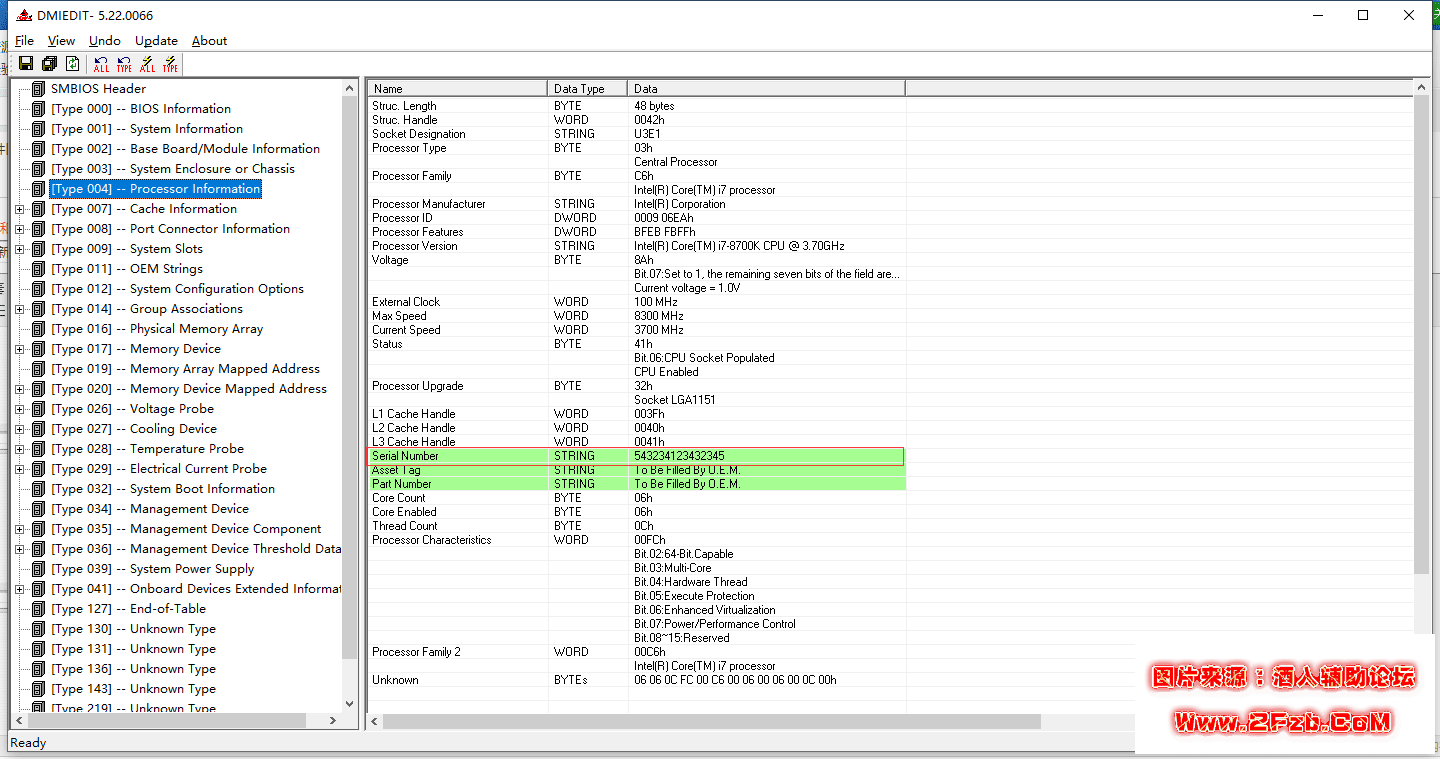Image resolution: width=1440 pixels, height=759 pixels.
Task: Select the Asset Tag row name
Action: click(x=396, y=470)
